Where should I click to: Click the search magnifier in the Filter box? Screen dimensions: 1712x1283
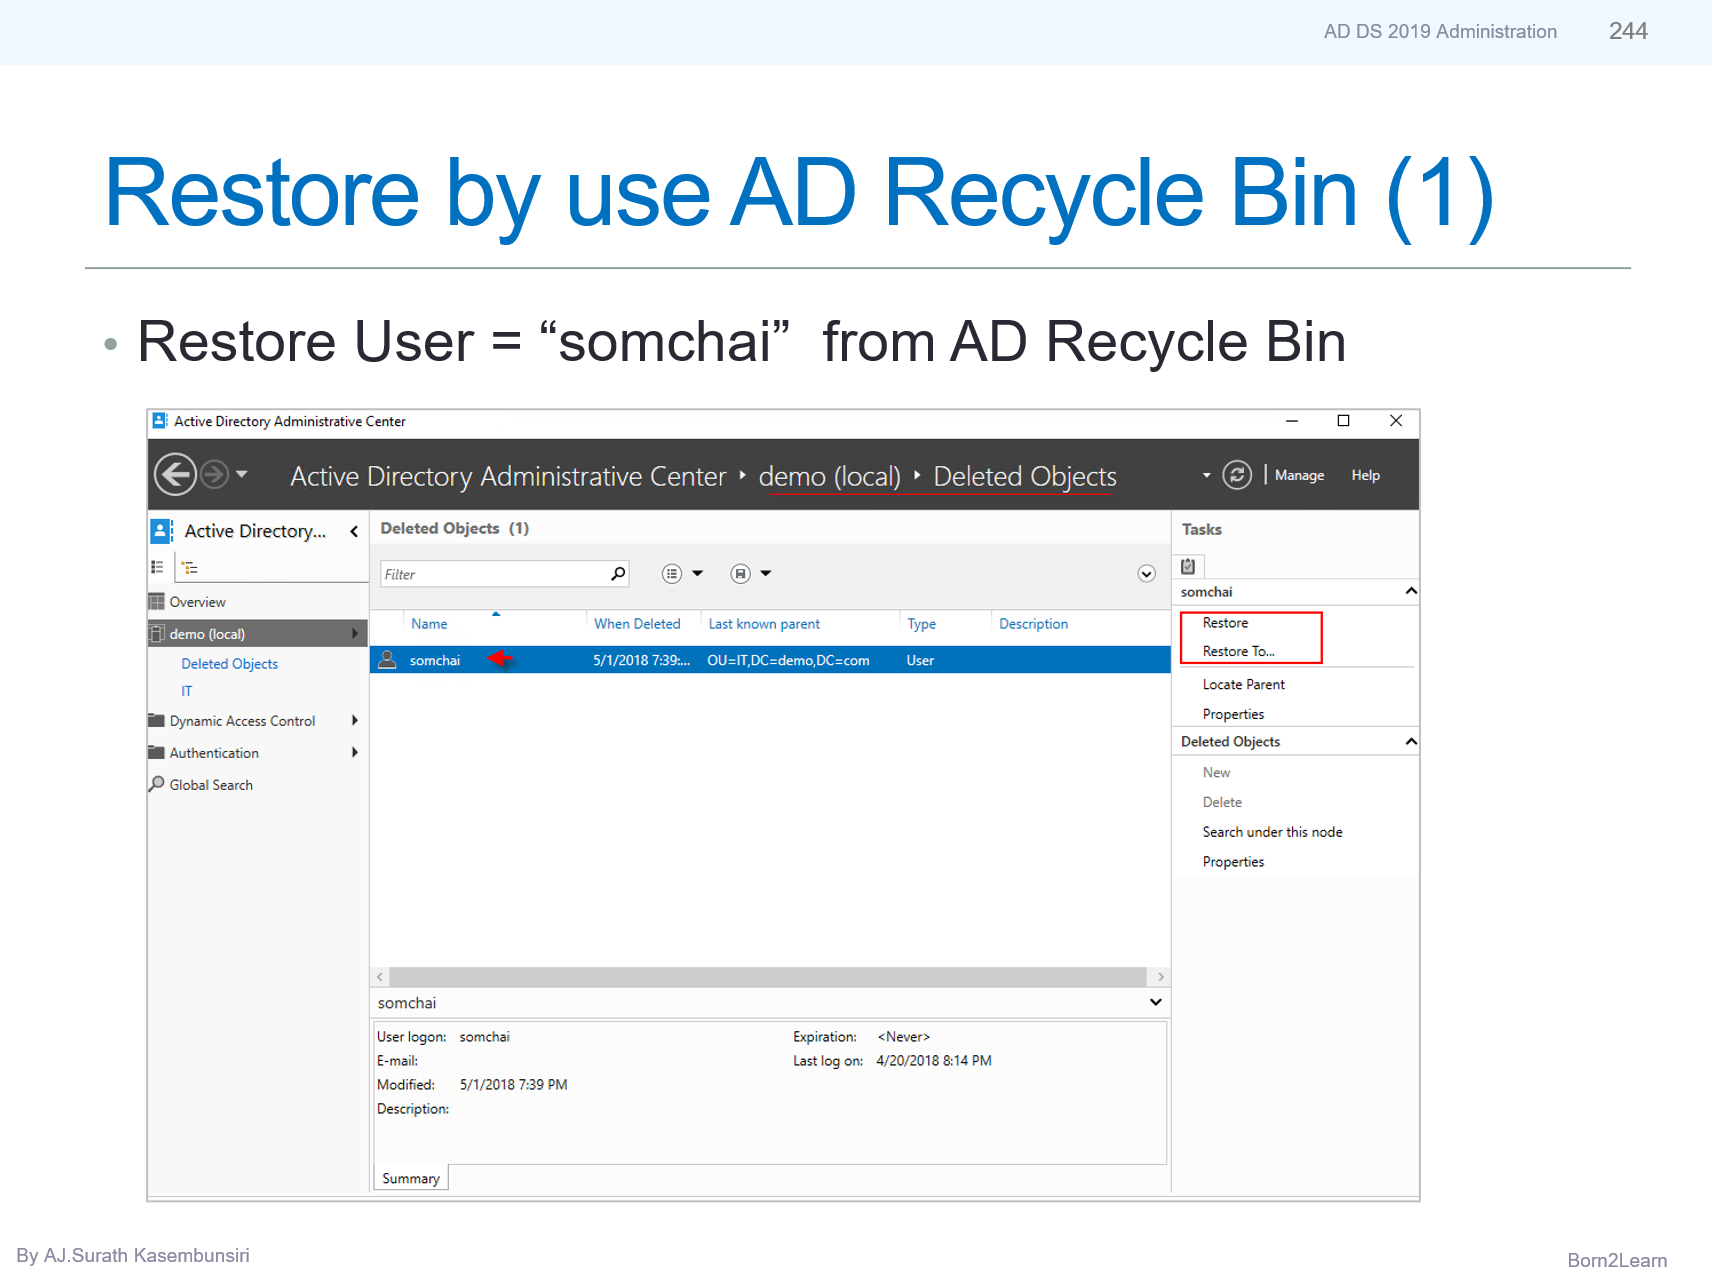click(x=618, y=573)
